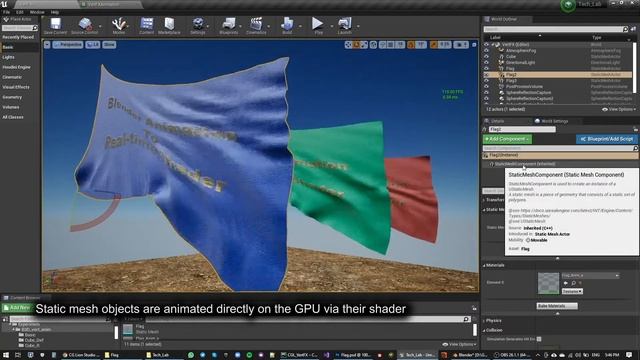Open World Outliner View Options

pos(619,109)
